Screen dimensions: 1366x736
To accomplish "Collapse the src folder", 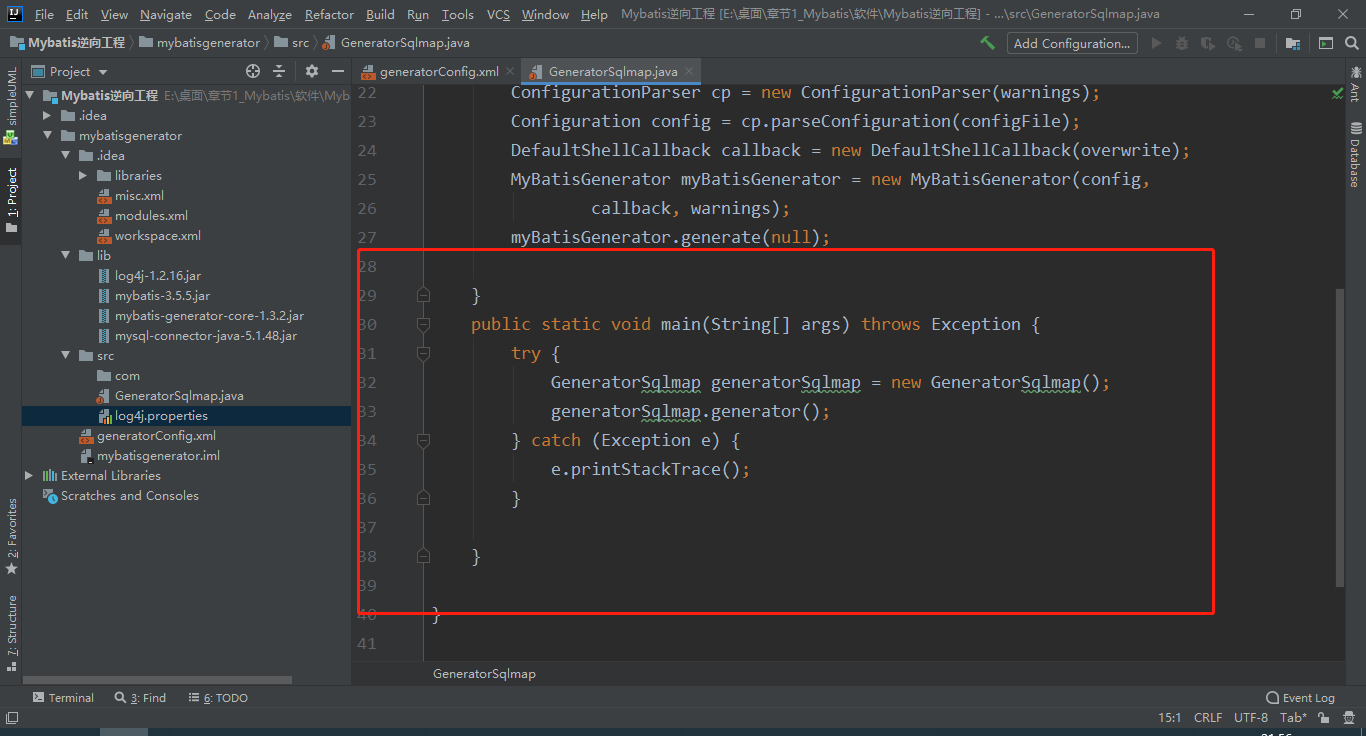I will pos(66,356).
